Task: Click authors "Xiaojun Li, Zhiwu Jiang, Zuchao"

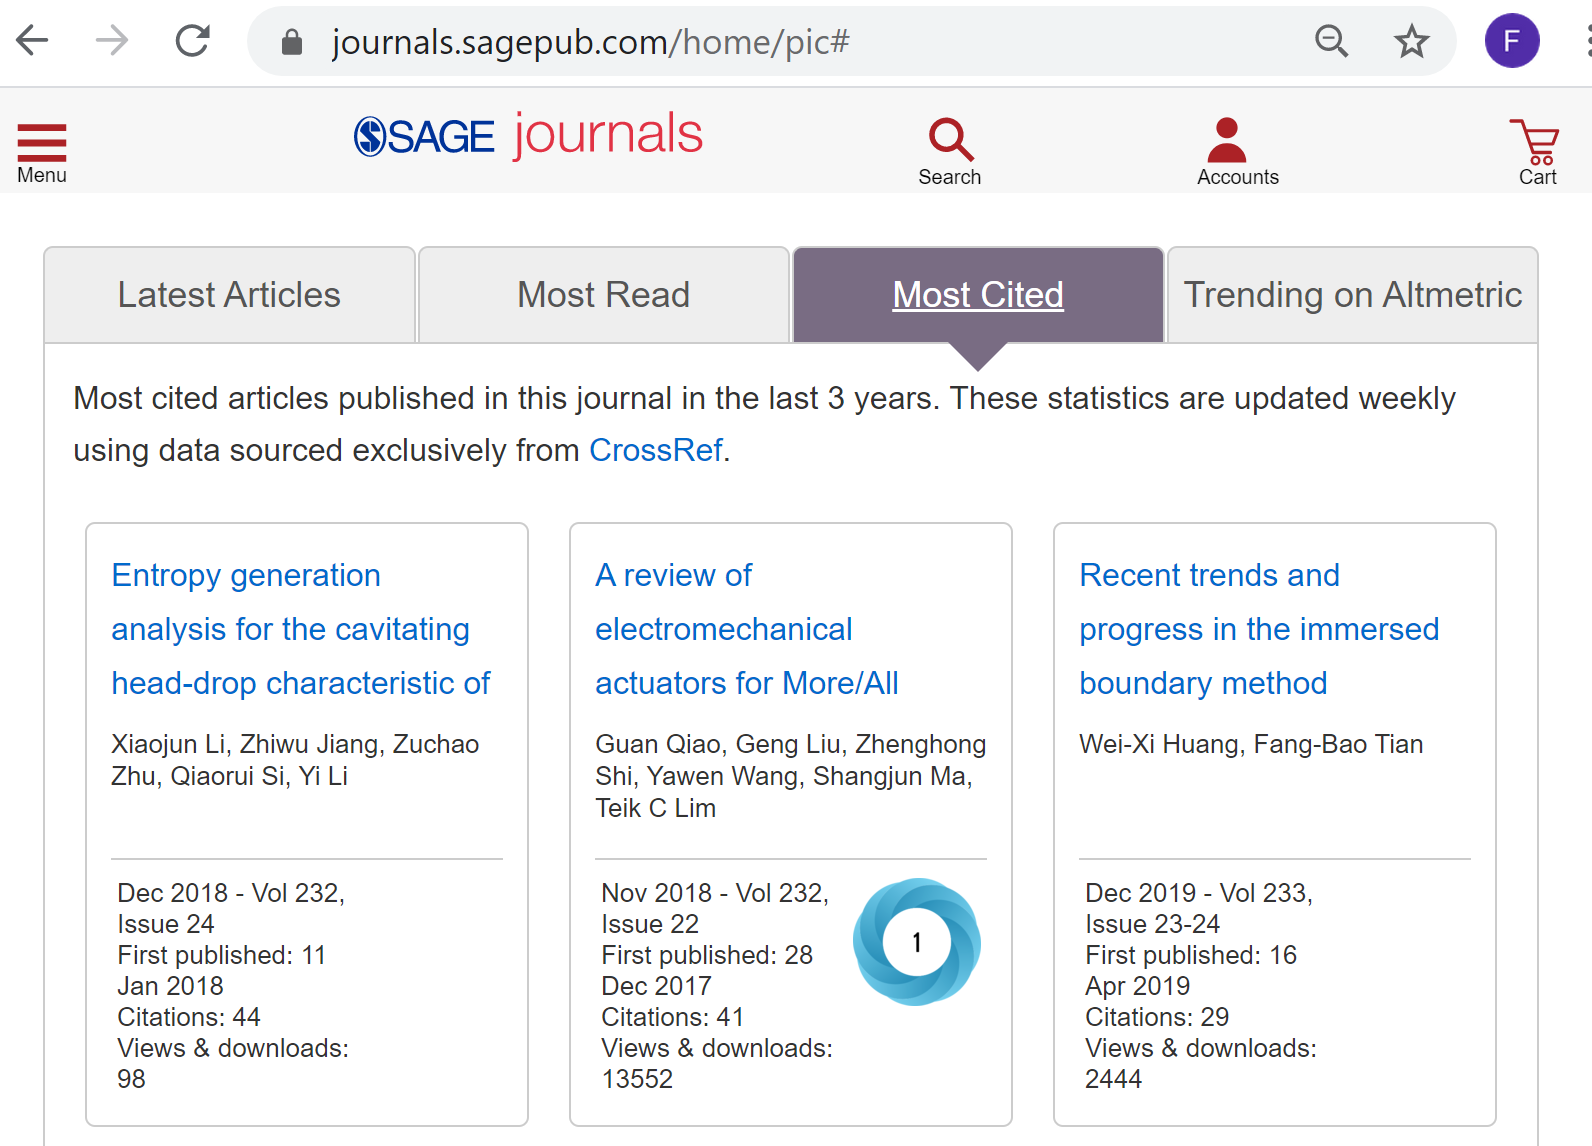Action: pos(295,744)
